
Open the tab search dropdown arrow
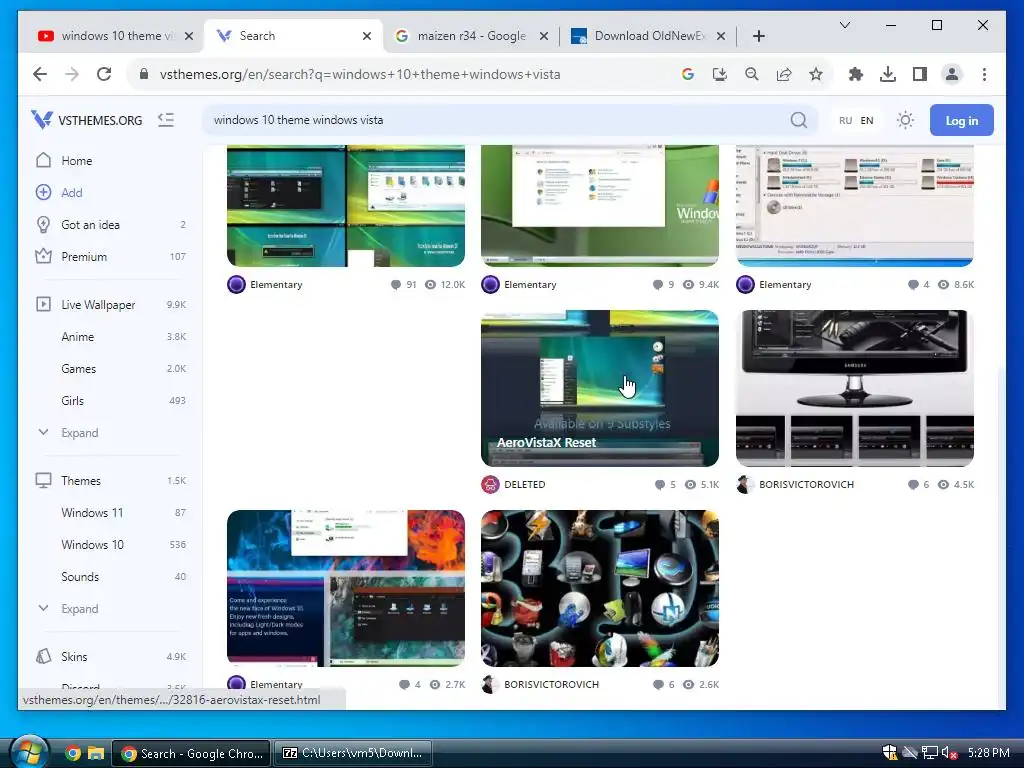(x=844, y=25)
